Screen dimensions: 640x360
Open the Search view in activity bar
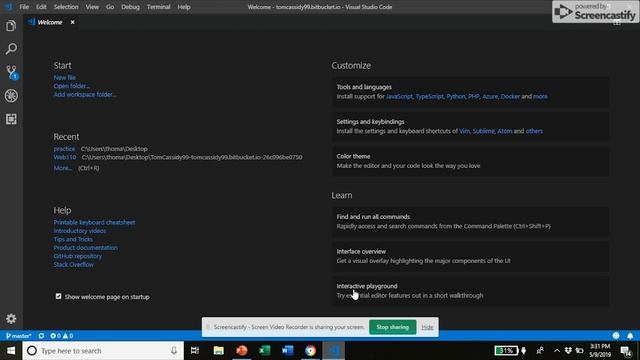pyautogui.click(x=11, y=49)
